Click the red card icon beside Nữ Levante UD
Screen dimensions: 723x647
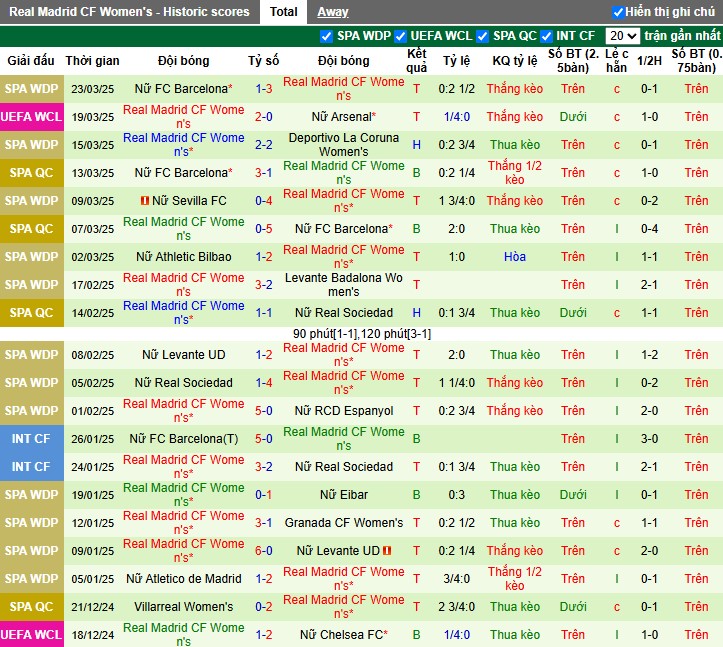(387, 550)
